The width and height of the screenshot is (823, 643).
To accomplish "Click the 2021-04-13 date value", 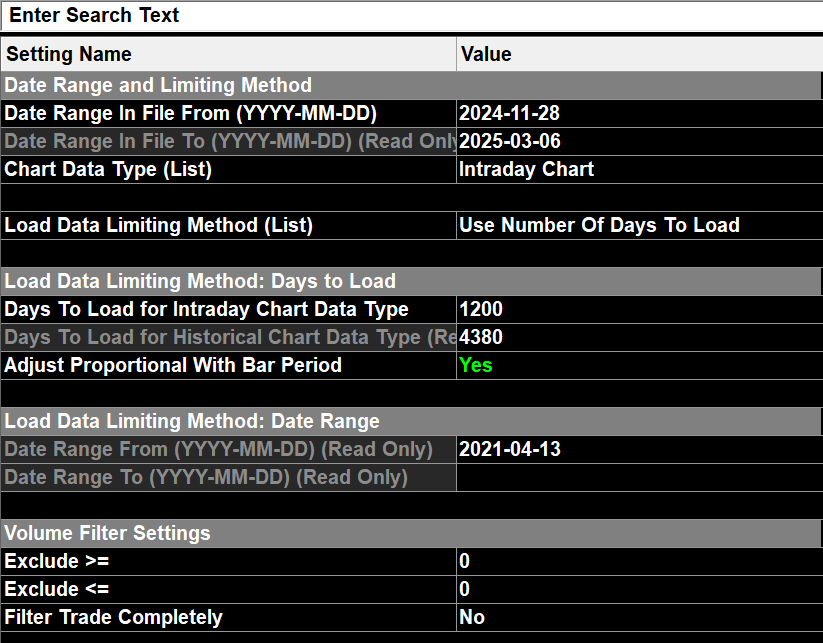I will [640, 449].
